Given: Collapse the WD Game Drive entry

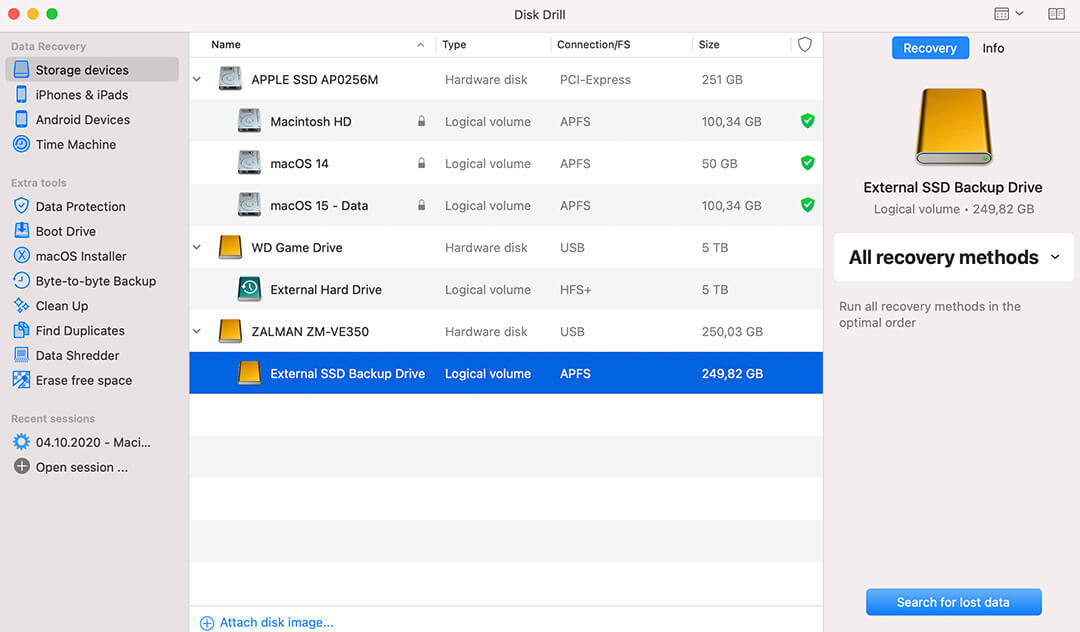Looking at the screenshot, I should pyautogui.click(x=196, y=247).
